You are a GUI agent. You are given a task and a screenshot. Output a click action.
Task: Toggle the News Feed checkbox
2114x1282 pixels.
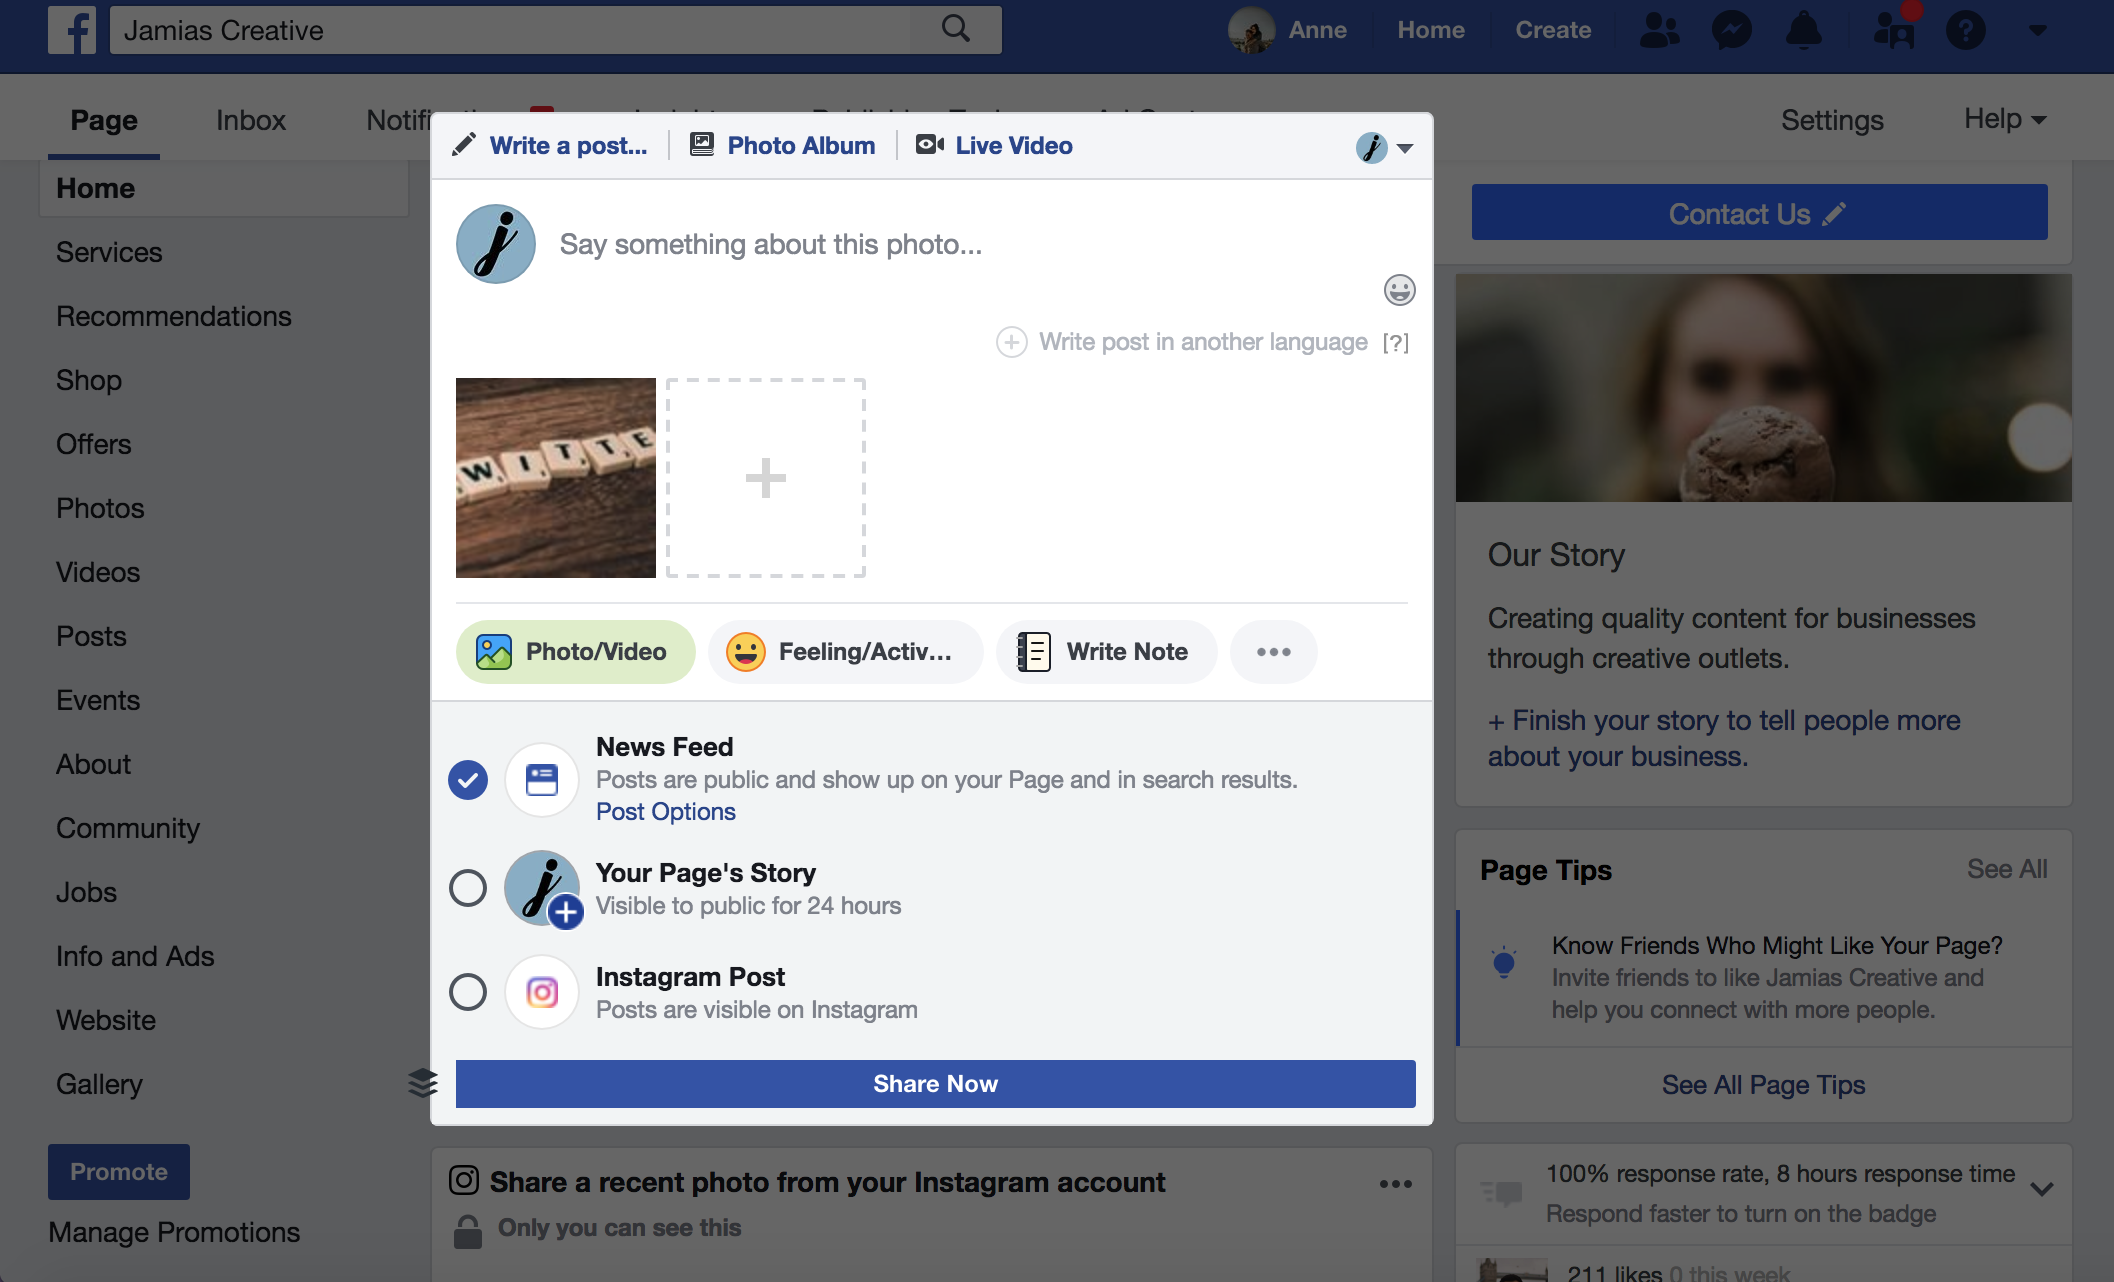[x=468, y=780]
